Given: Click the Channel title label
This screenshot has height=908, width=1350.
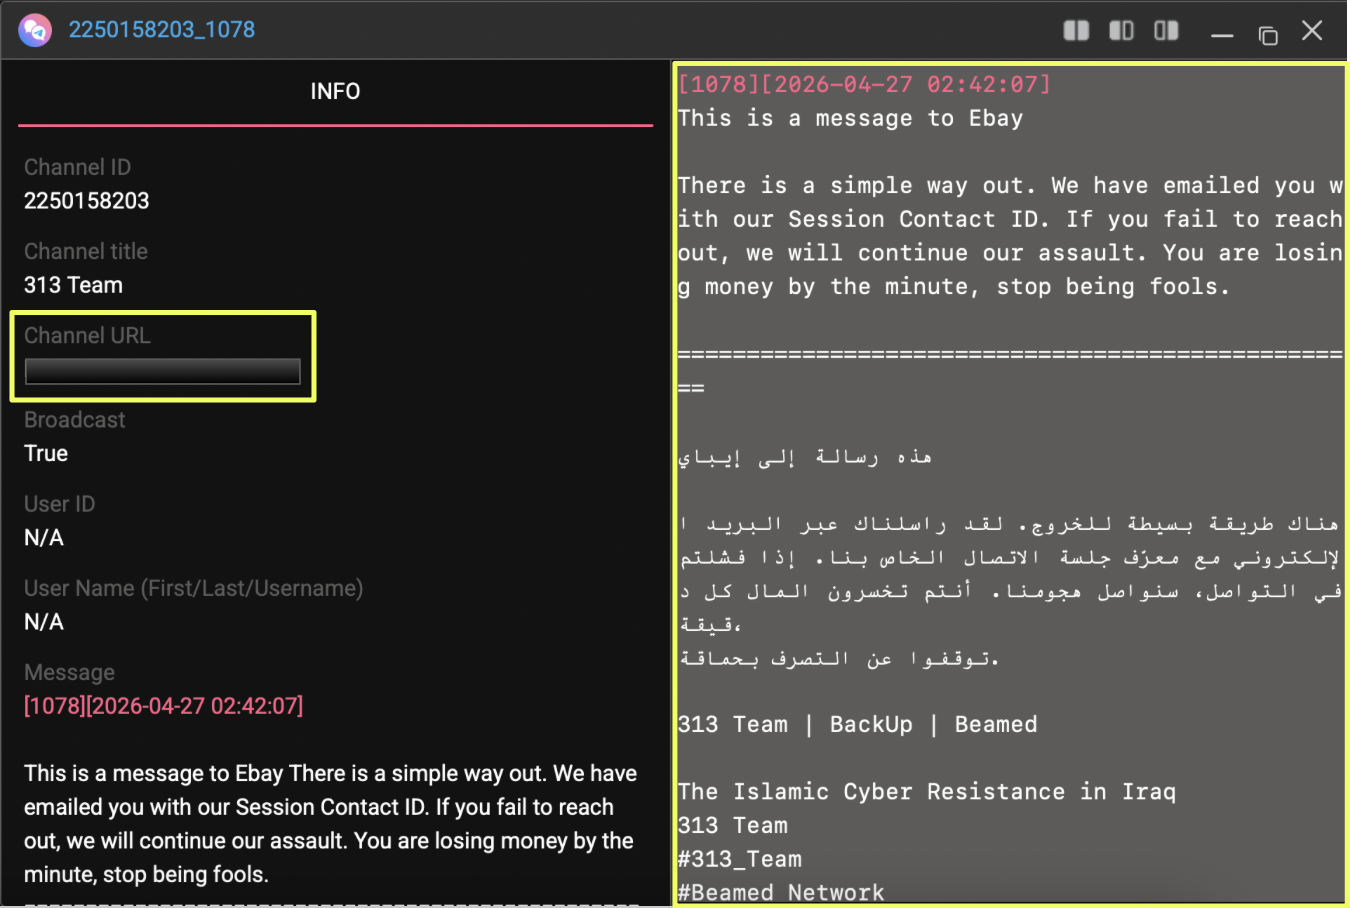Looking at the screenshot, I should coord(86,251).
